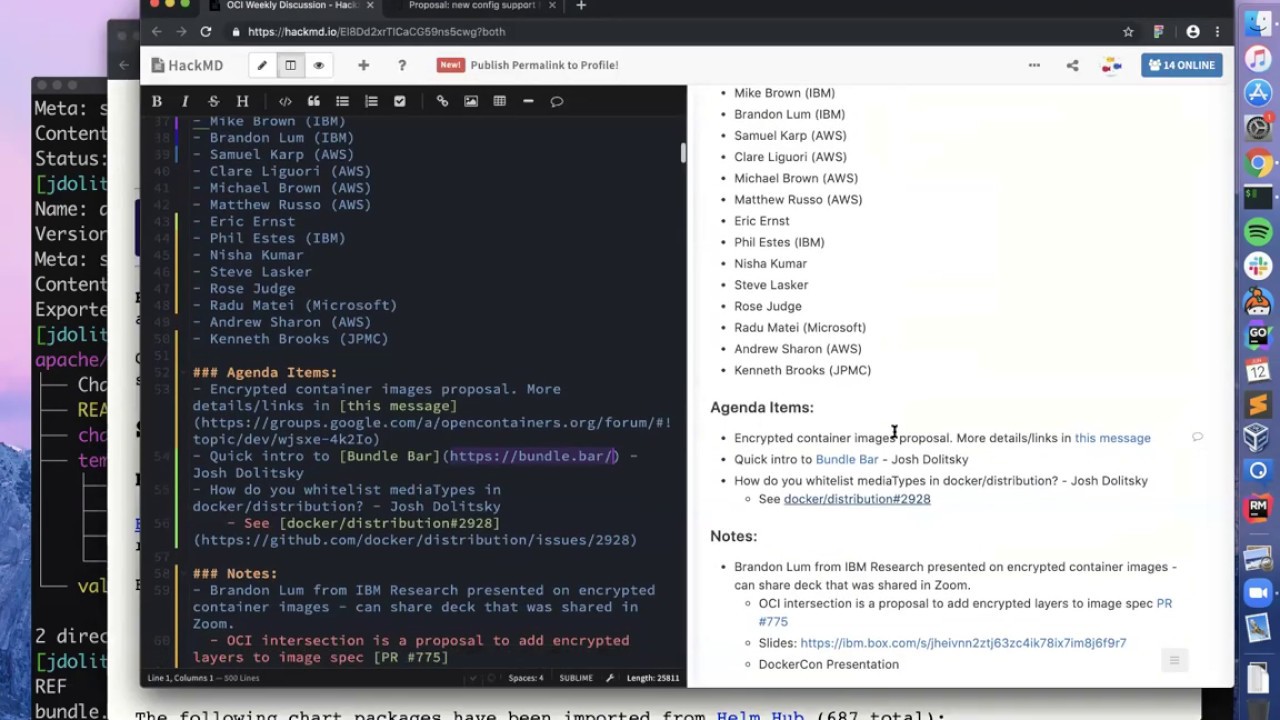Bookmark this page with the star
Screen dimensions: 1280x720
click(1128, 32)
